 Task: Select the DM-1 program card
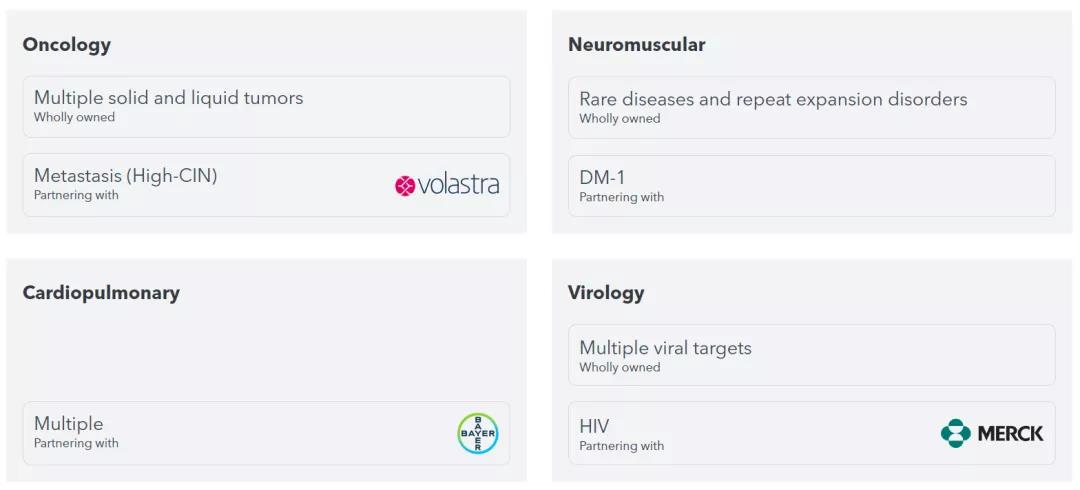[x=811, y=186]
